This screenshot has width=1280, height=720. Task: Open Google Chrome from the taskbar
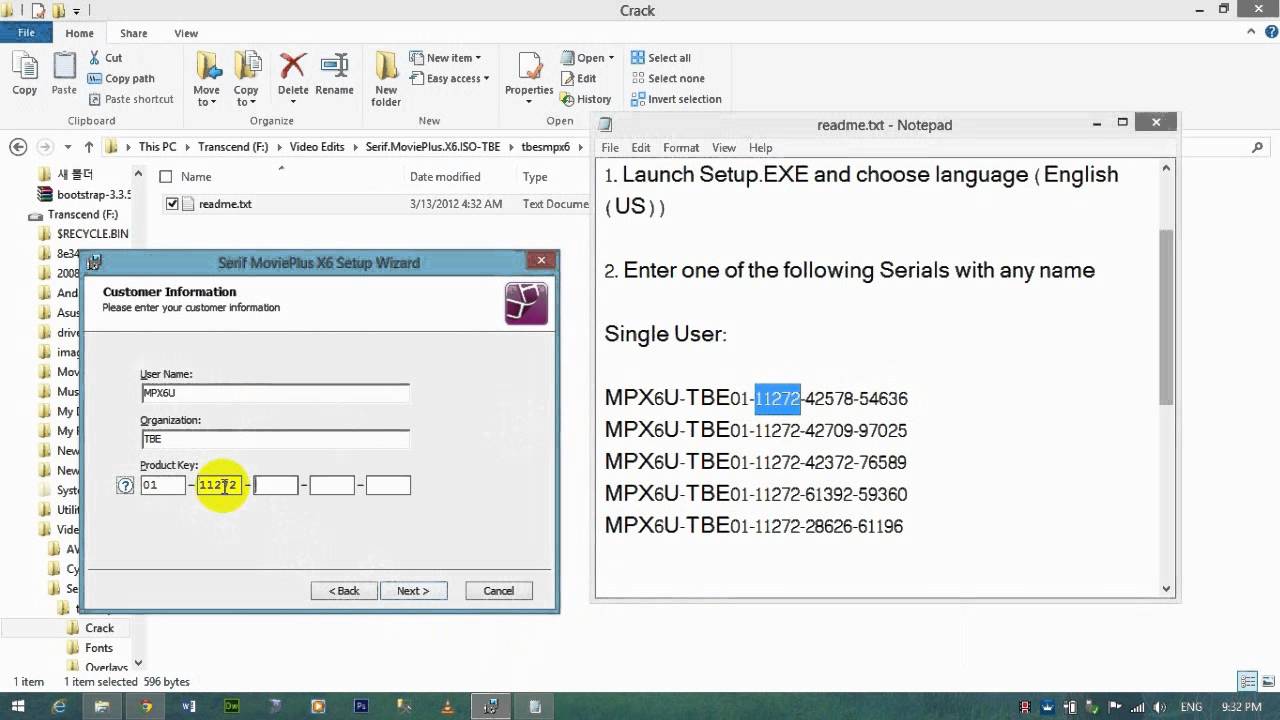tap(146, 706)
